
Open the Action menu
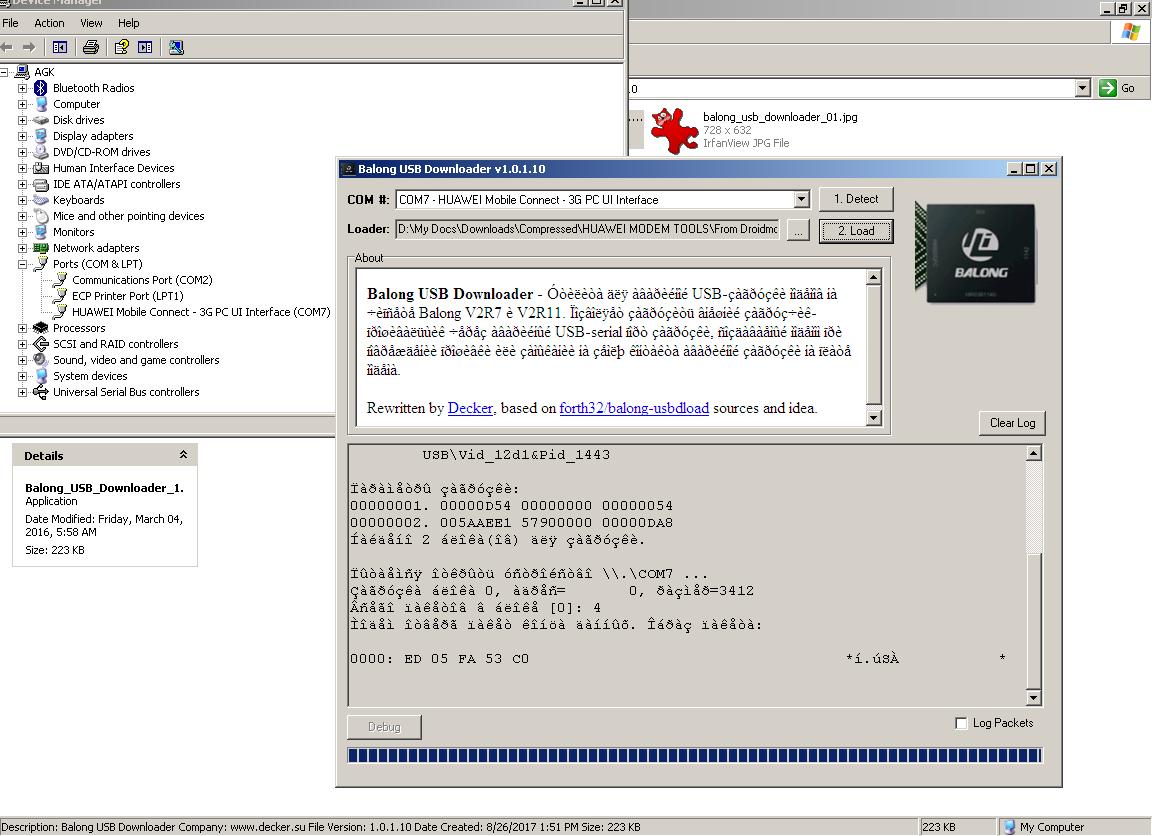(x=49, y=24)
